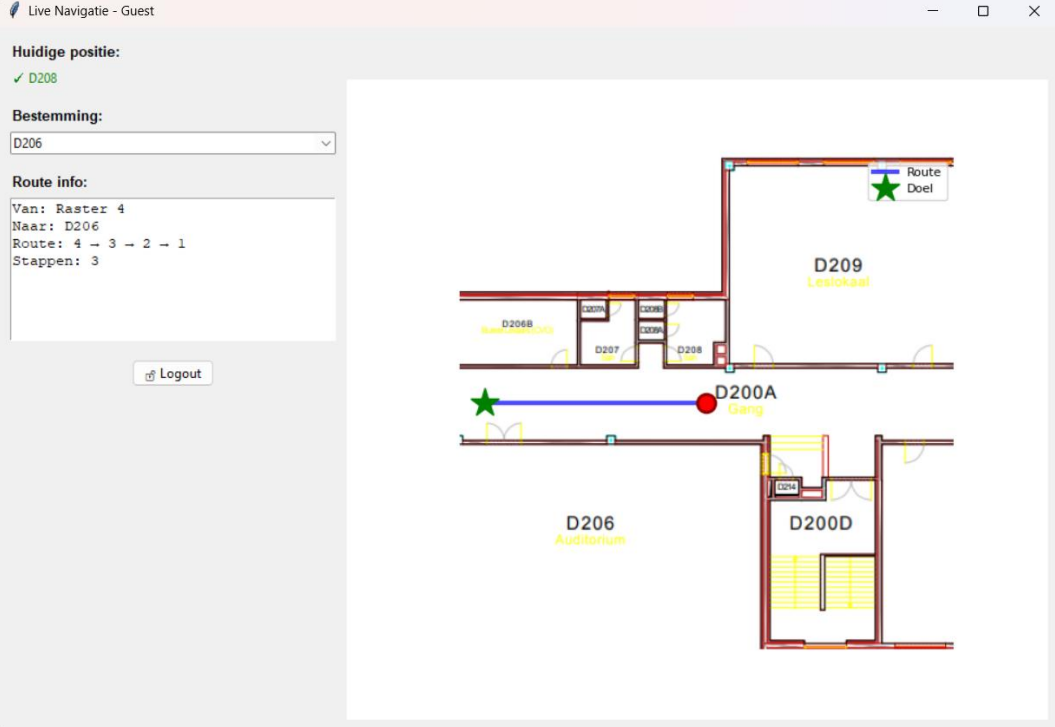The height and width of the screenshot is (727, 1055).
Task: Click the "Live Navigatie - Guest" window title
Action: pyautogui.click(x=91, y=11)
